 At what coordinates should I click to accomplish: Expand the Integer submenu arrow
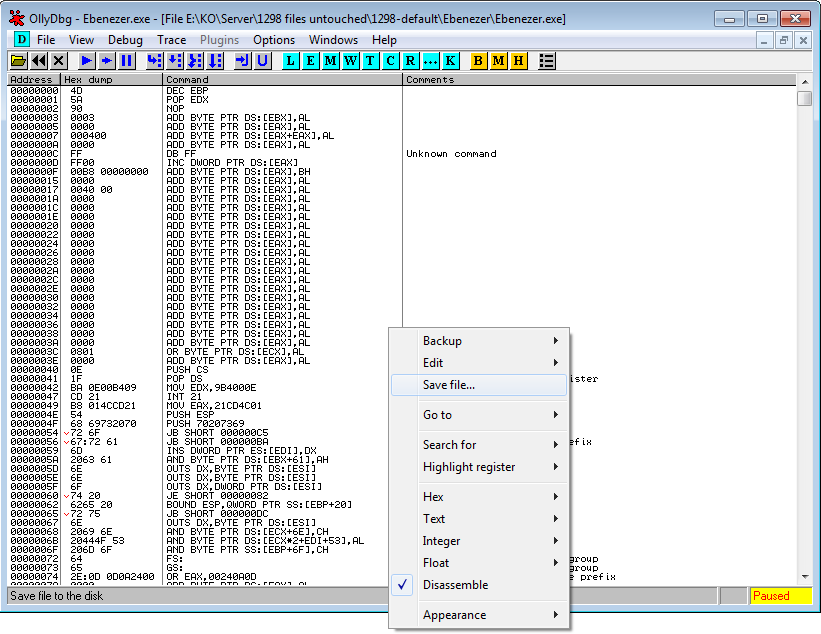click(556, 541)
